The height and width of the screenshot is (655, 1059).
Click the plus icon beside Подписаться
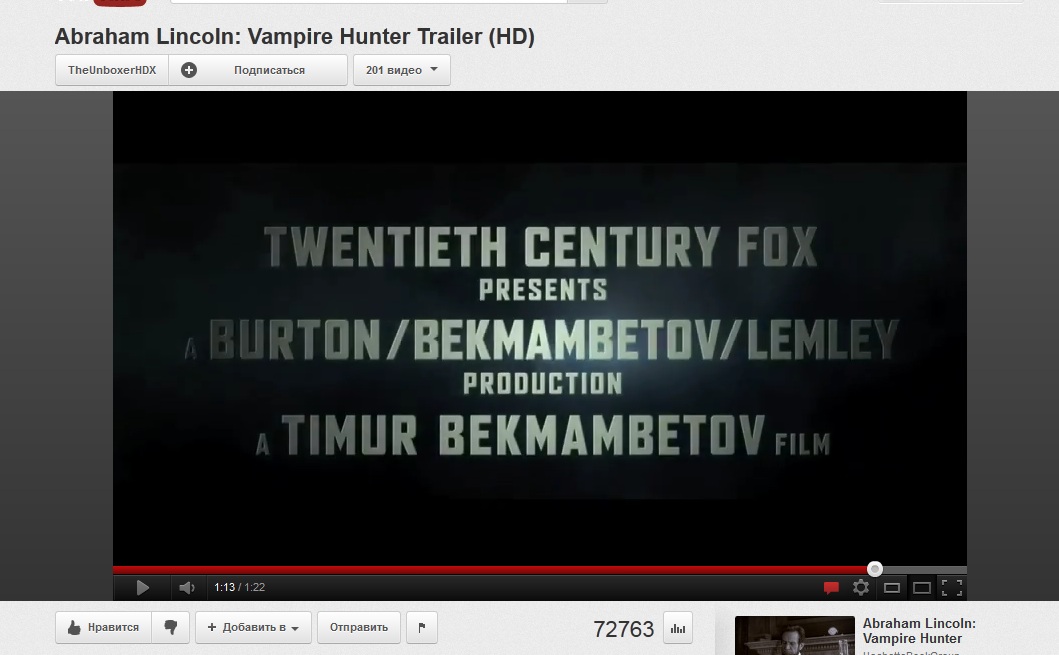[189, 70]
